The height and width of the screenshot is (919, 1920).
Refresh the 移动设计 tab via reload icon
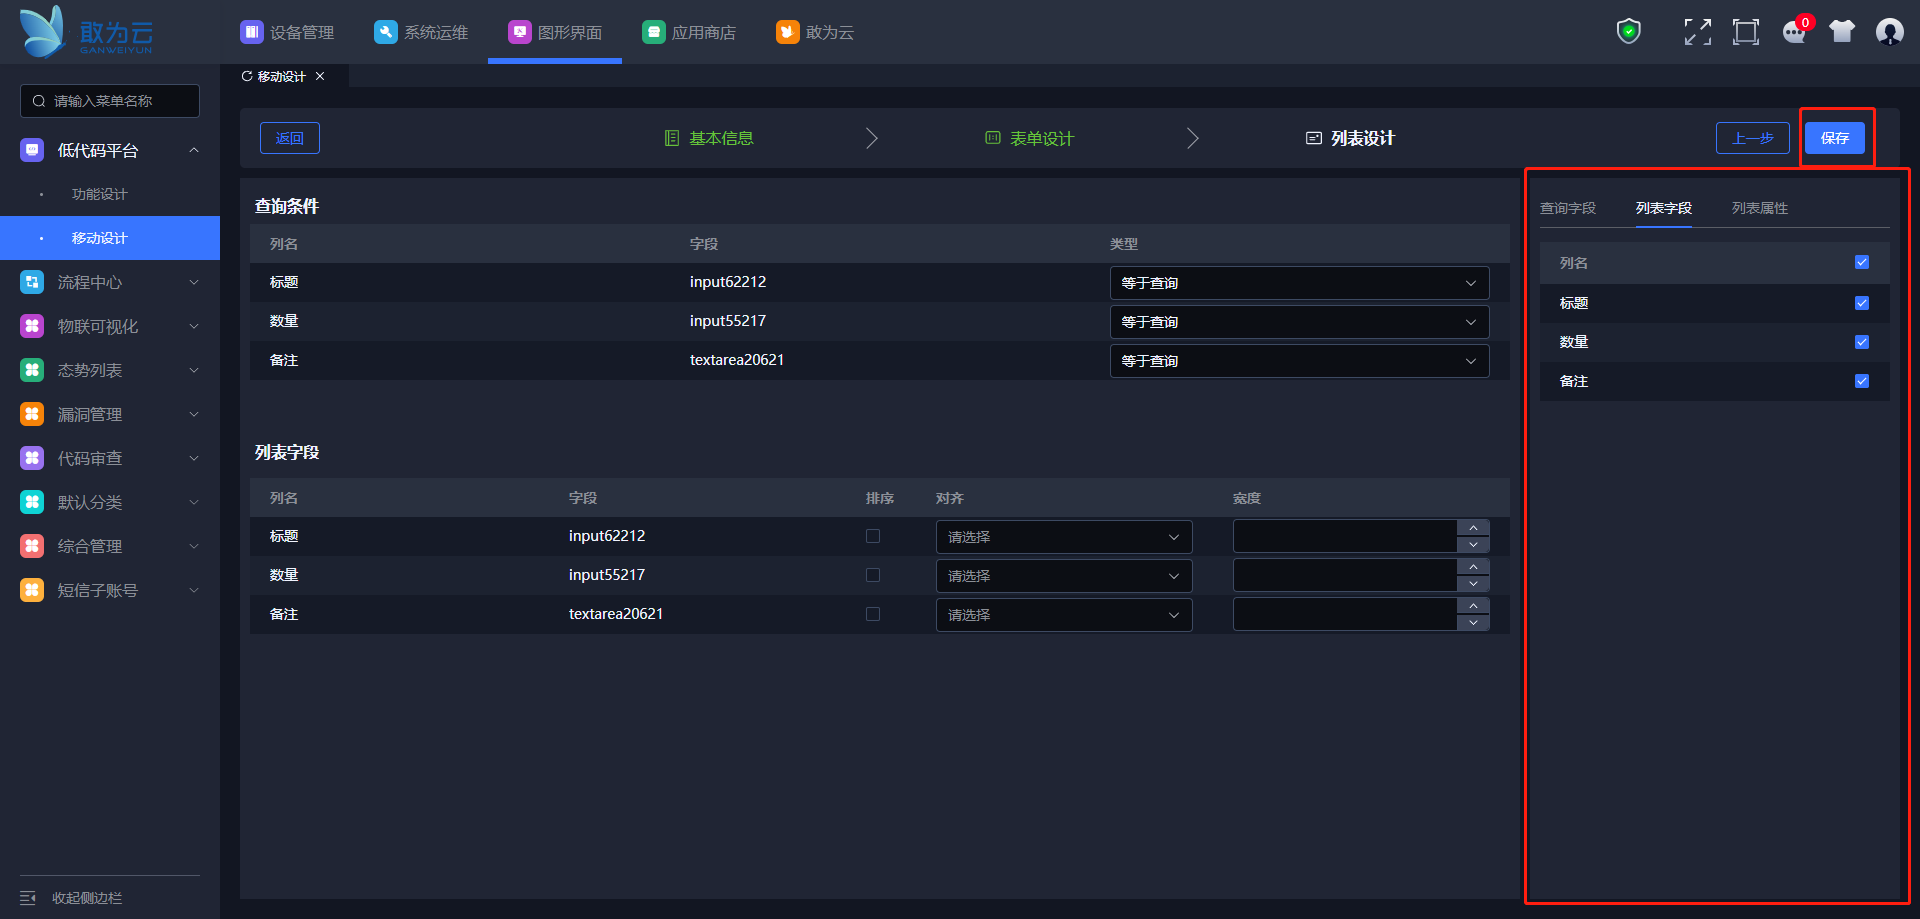tap(247, 76)
